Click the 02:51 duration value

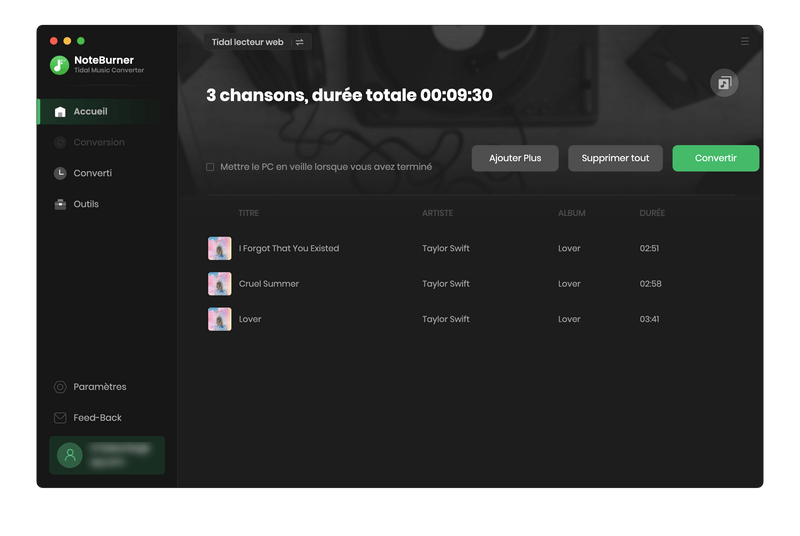pos(649,248)
